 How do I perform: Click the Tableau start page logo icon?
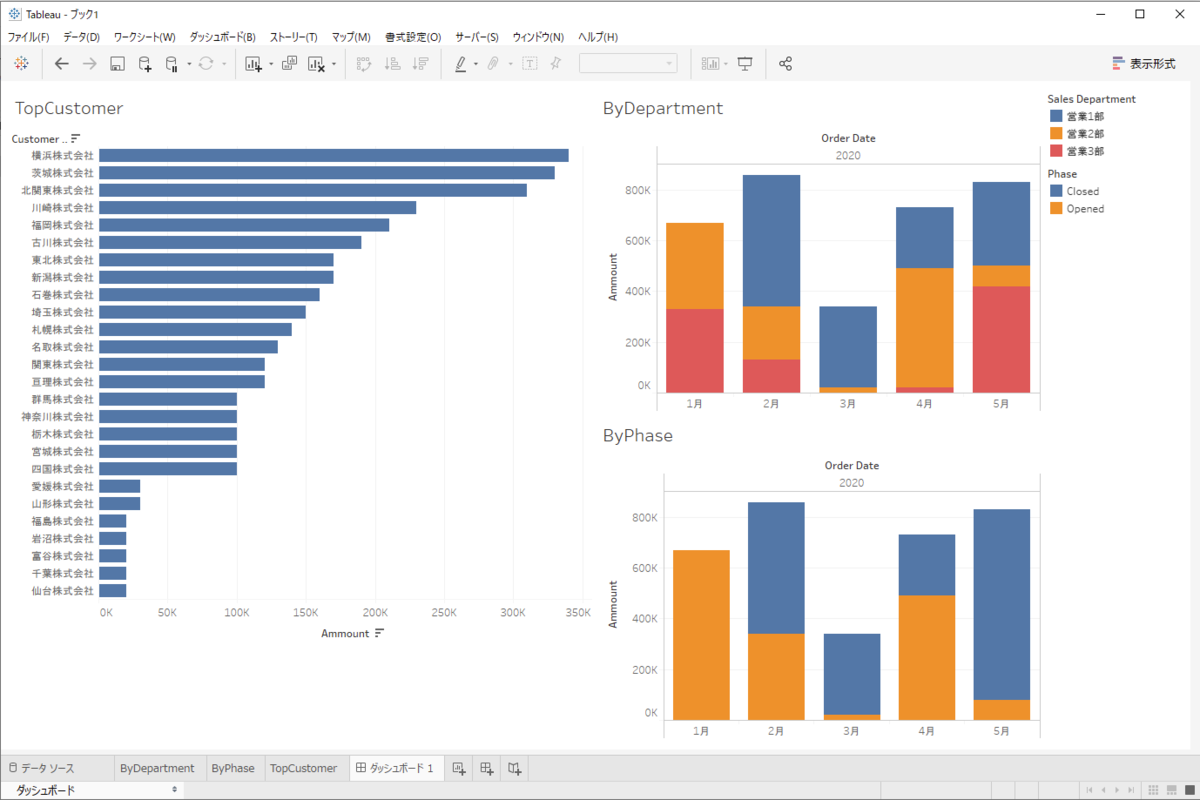coord(21,64)
